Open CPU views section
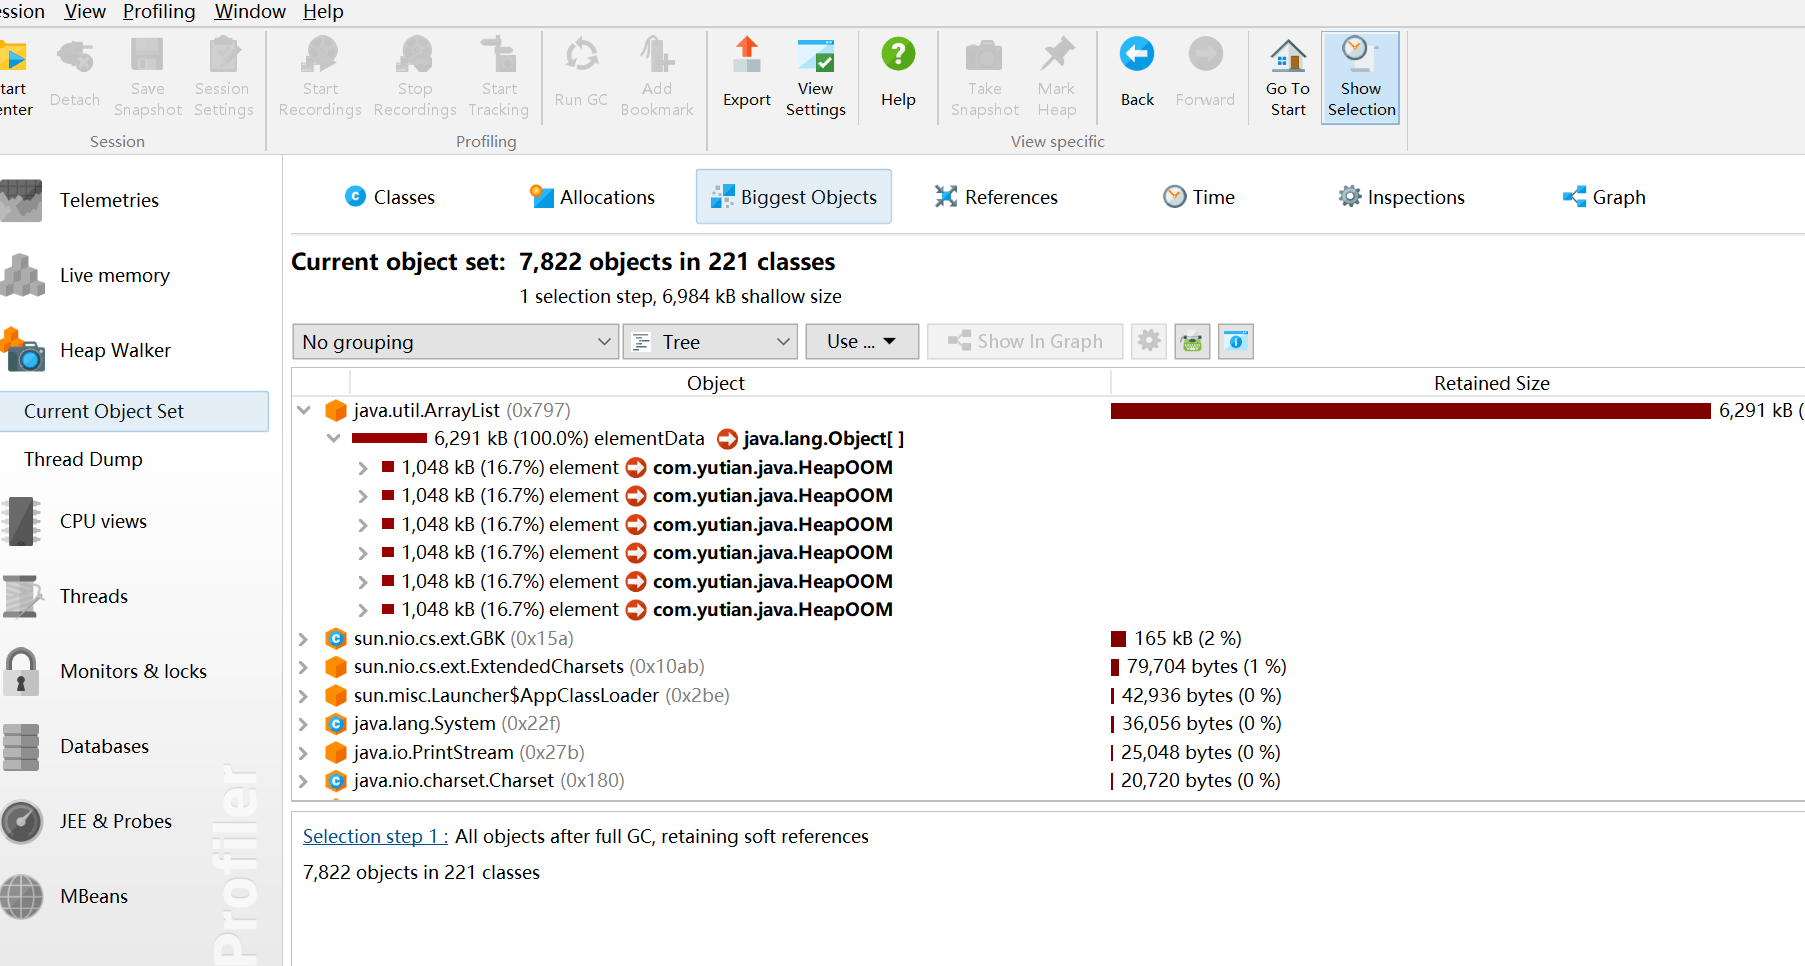 pyautogui.click(x=102, y=521)
